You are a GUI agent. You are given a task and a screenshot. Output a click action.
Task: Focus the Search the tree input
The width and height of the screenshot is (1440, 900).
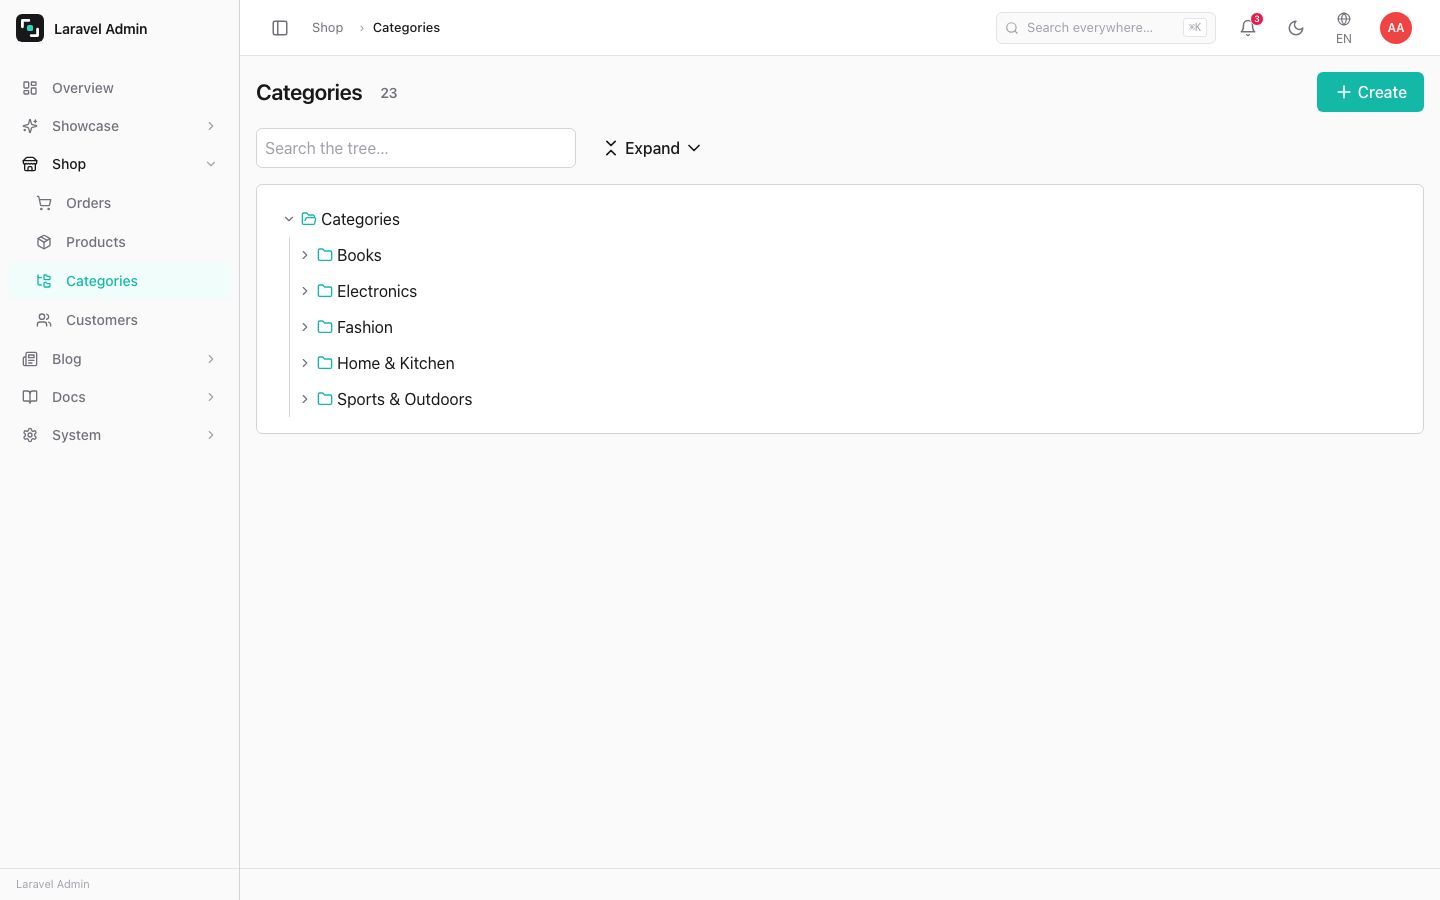click(416, 148)
